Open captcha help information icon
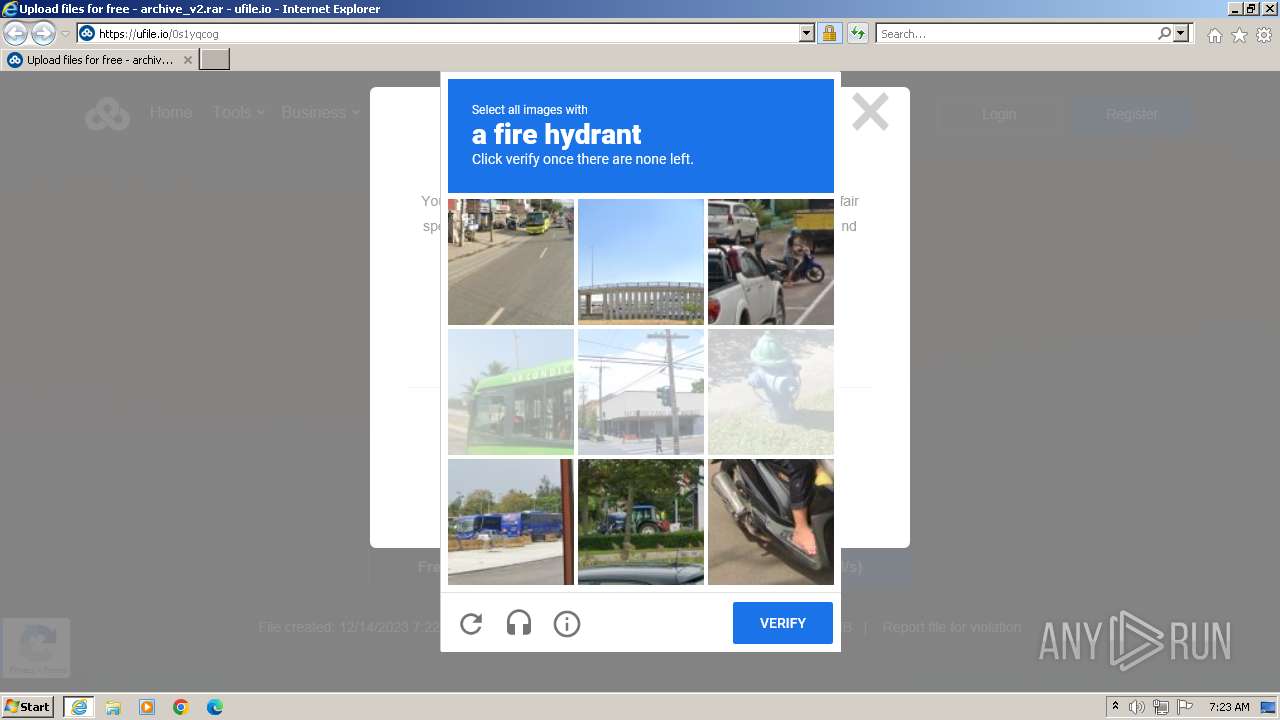1280x720 pixels. [567, 624]
